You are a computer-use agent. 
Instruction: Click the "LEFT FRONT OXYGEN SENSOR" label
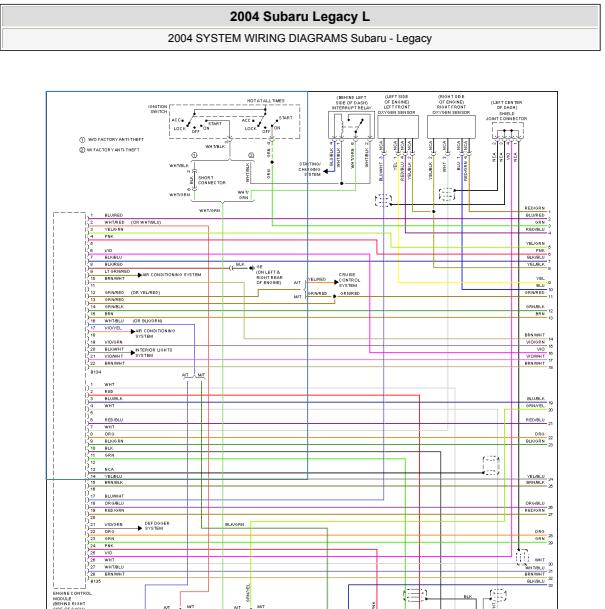396,110
